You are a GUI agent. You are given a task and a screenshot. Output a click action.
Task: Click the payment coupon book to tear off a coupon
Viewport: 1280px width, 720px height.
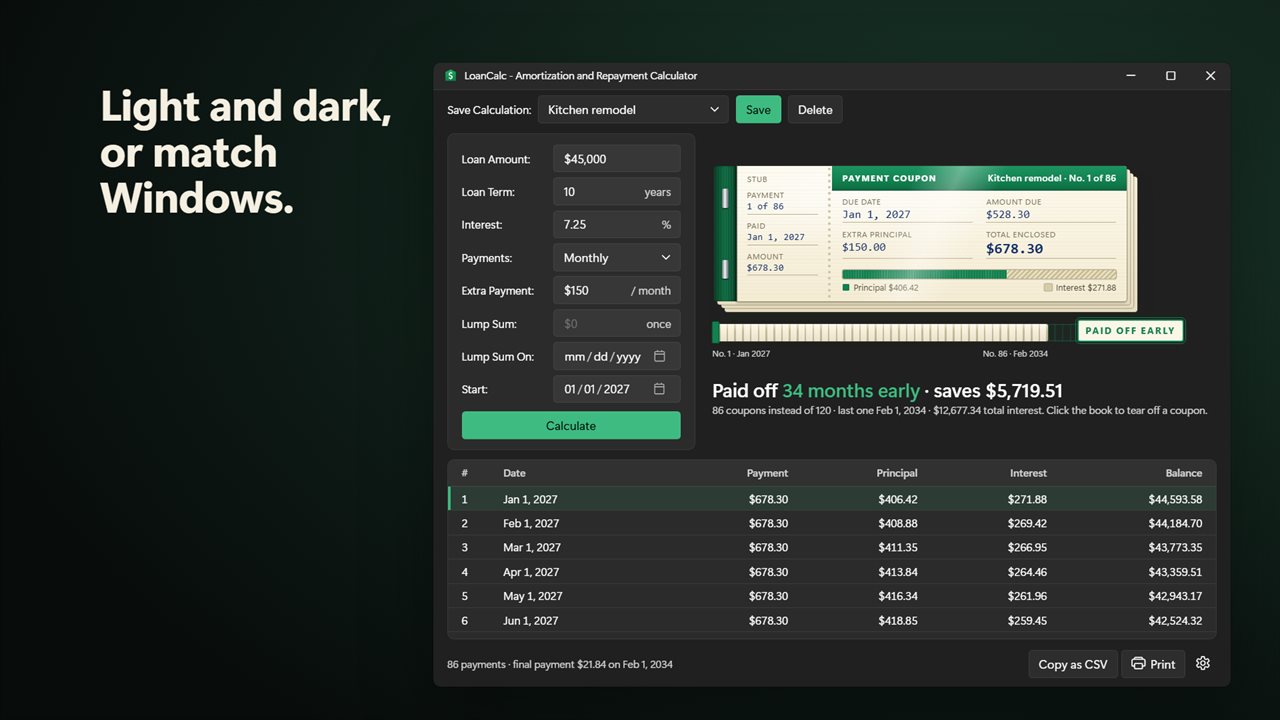click(x=925, y=237)
